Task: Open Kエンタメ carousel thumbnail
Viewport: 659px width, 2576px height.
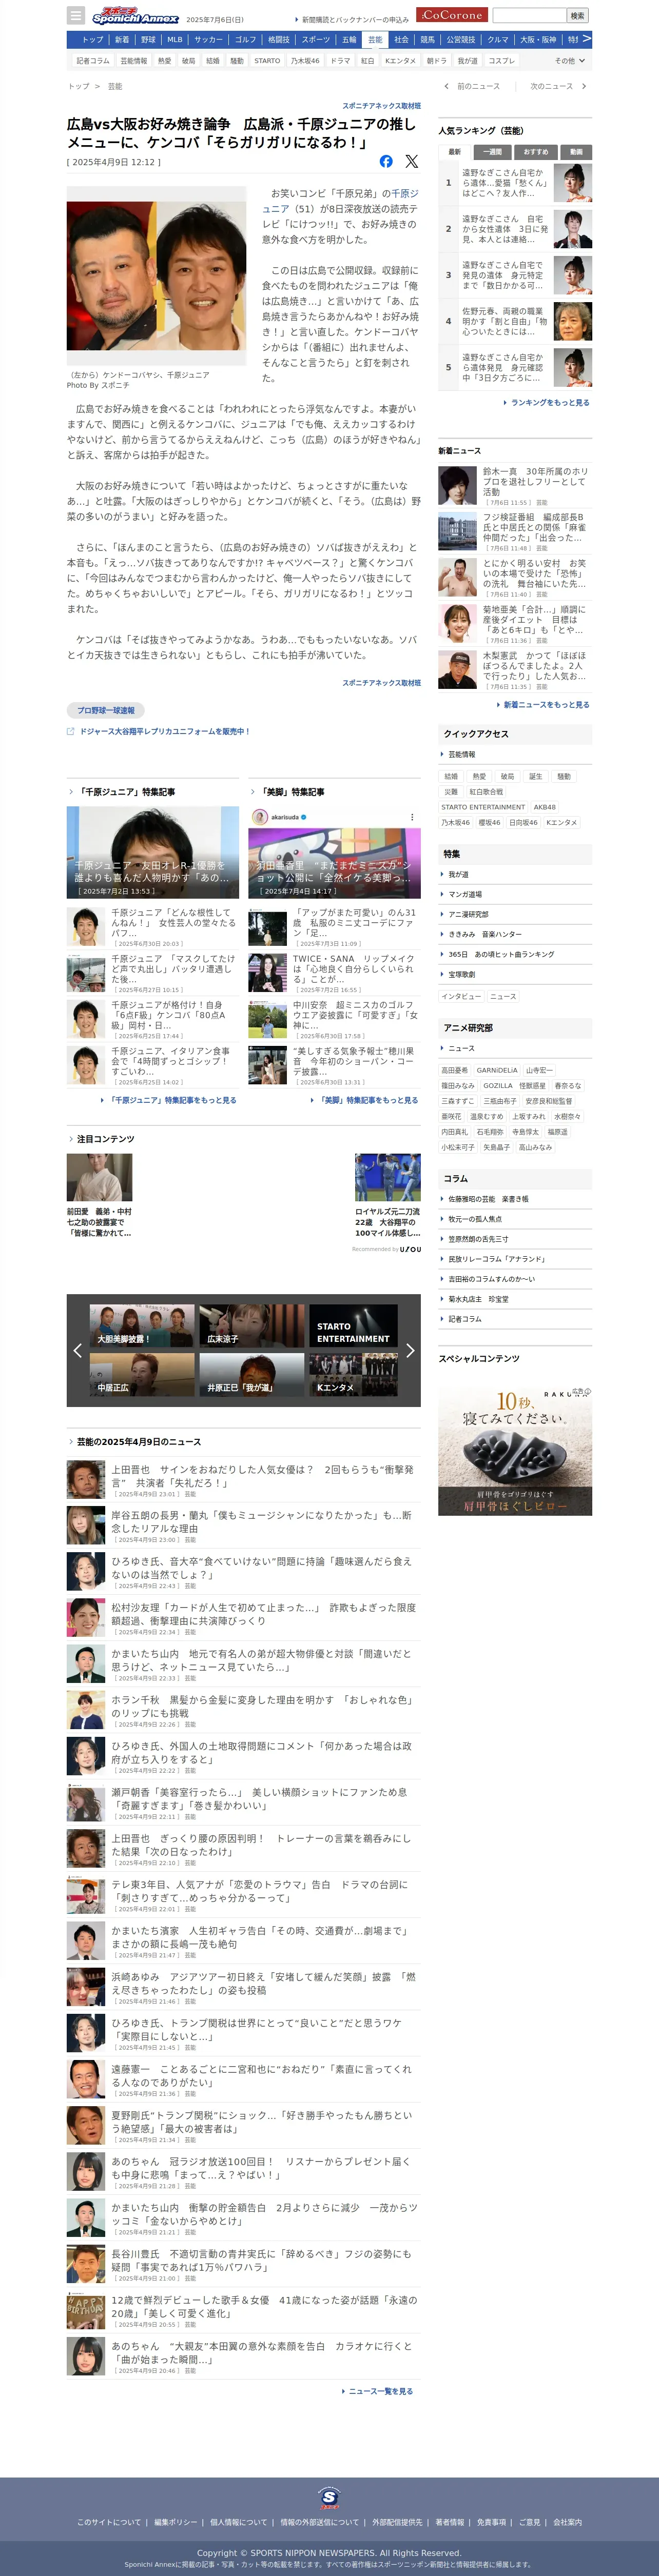Action: tap(353, 1375)
